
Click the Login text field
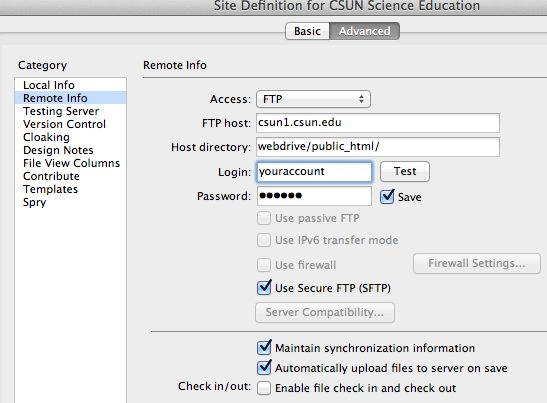(314, 172)
